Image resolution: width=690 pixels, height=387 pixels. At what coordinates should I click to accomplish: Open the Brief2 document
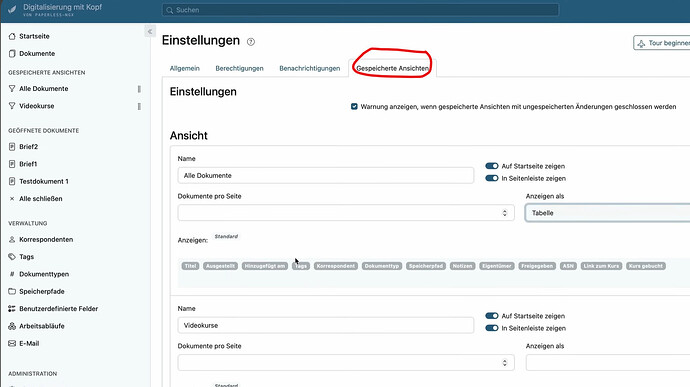point(29,147)
